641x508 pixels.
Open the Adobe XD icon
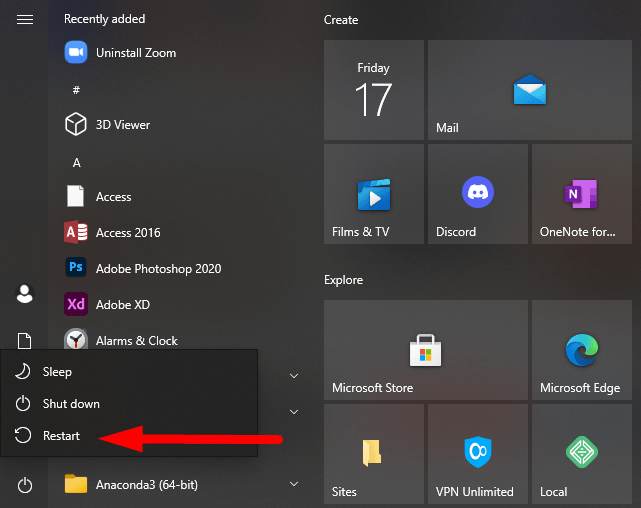(76, 304)
